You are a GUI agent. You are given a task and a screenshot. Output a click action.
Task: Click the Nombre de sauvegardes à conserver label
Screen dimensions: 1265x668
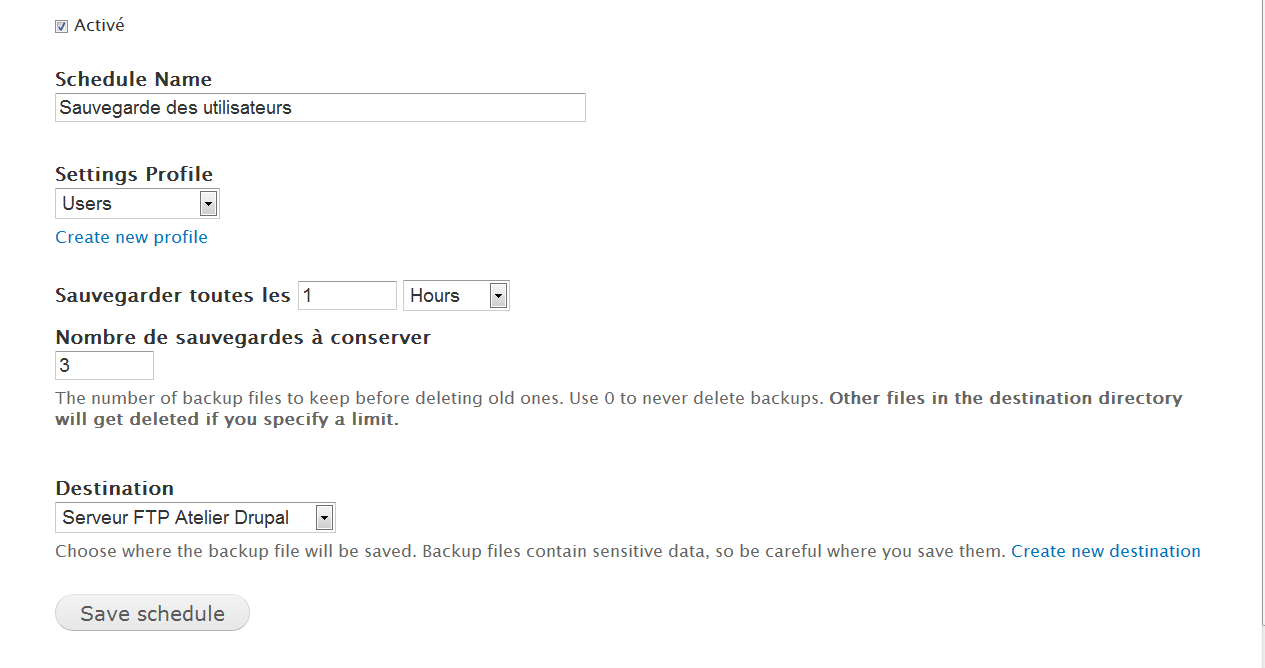[243, 337]
